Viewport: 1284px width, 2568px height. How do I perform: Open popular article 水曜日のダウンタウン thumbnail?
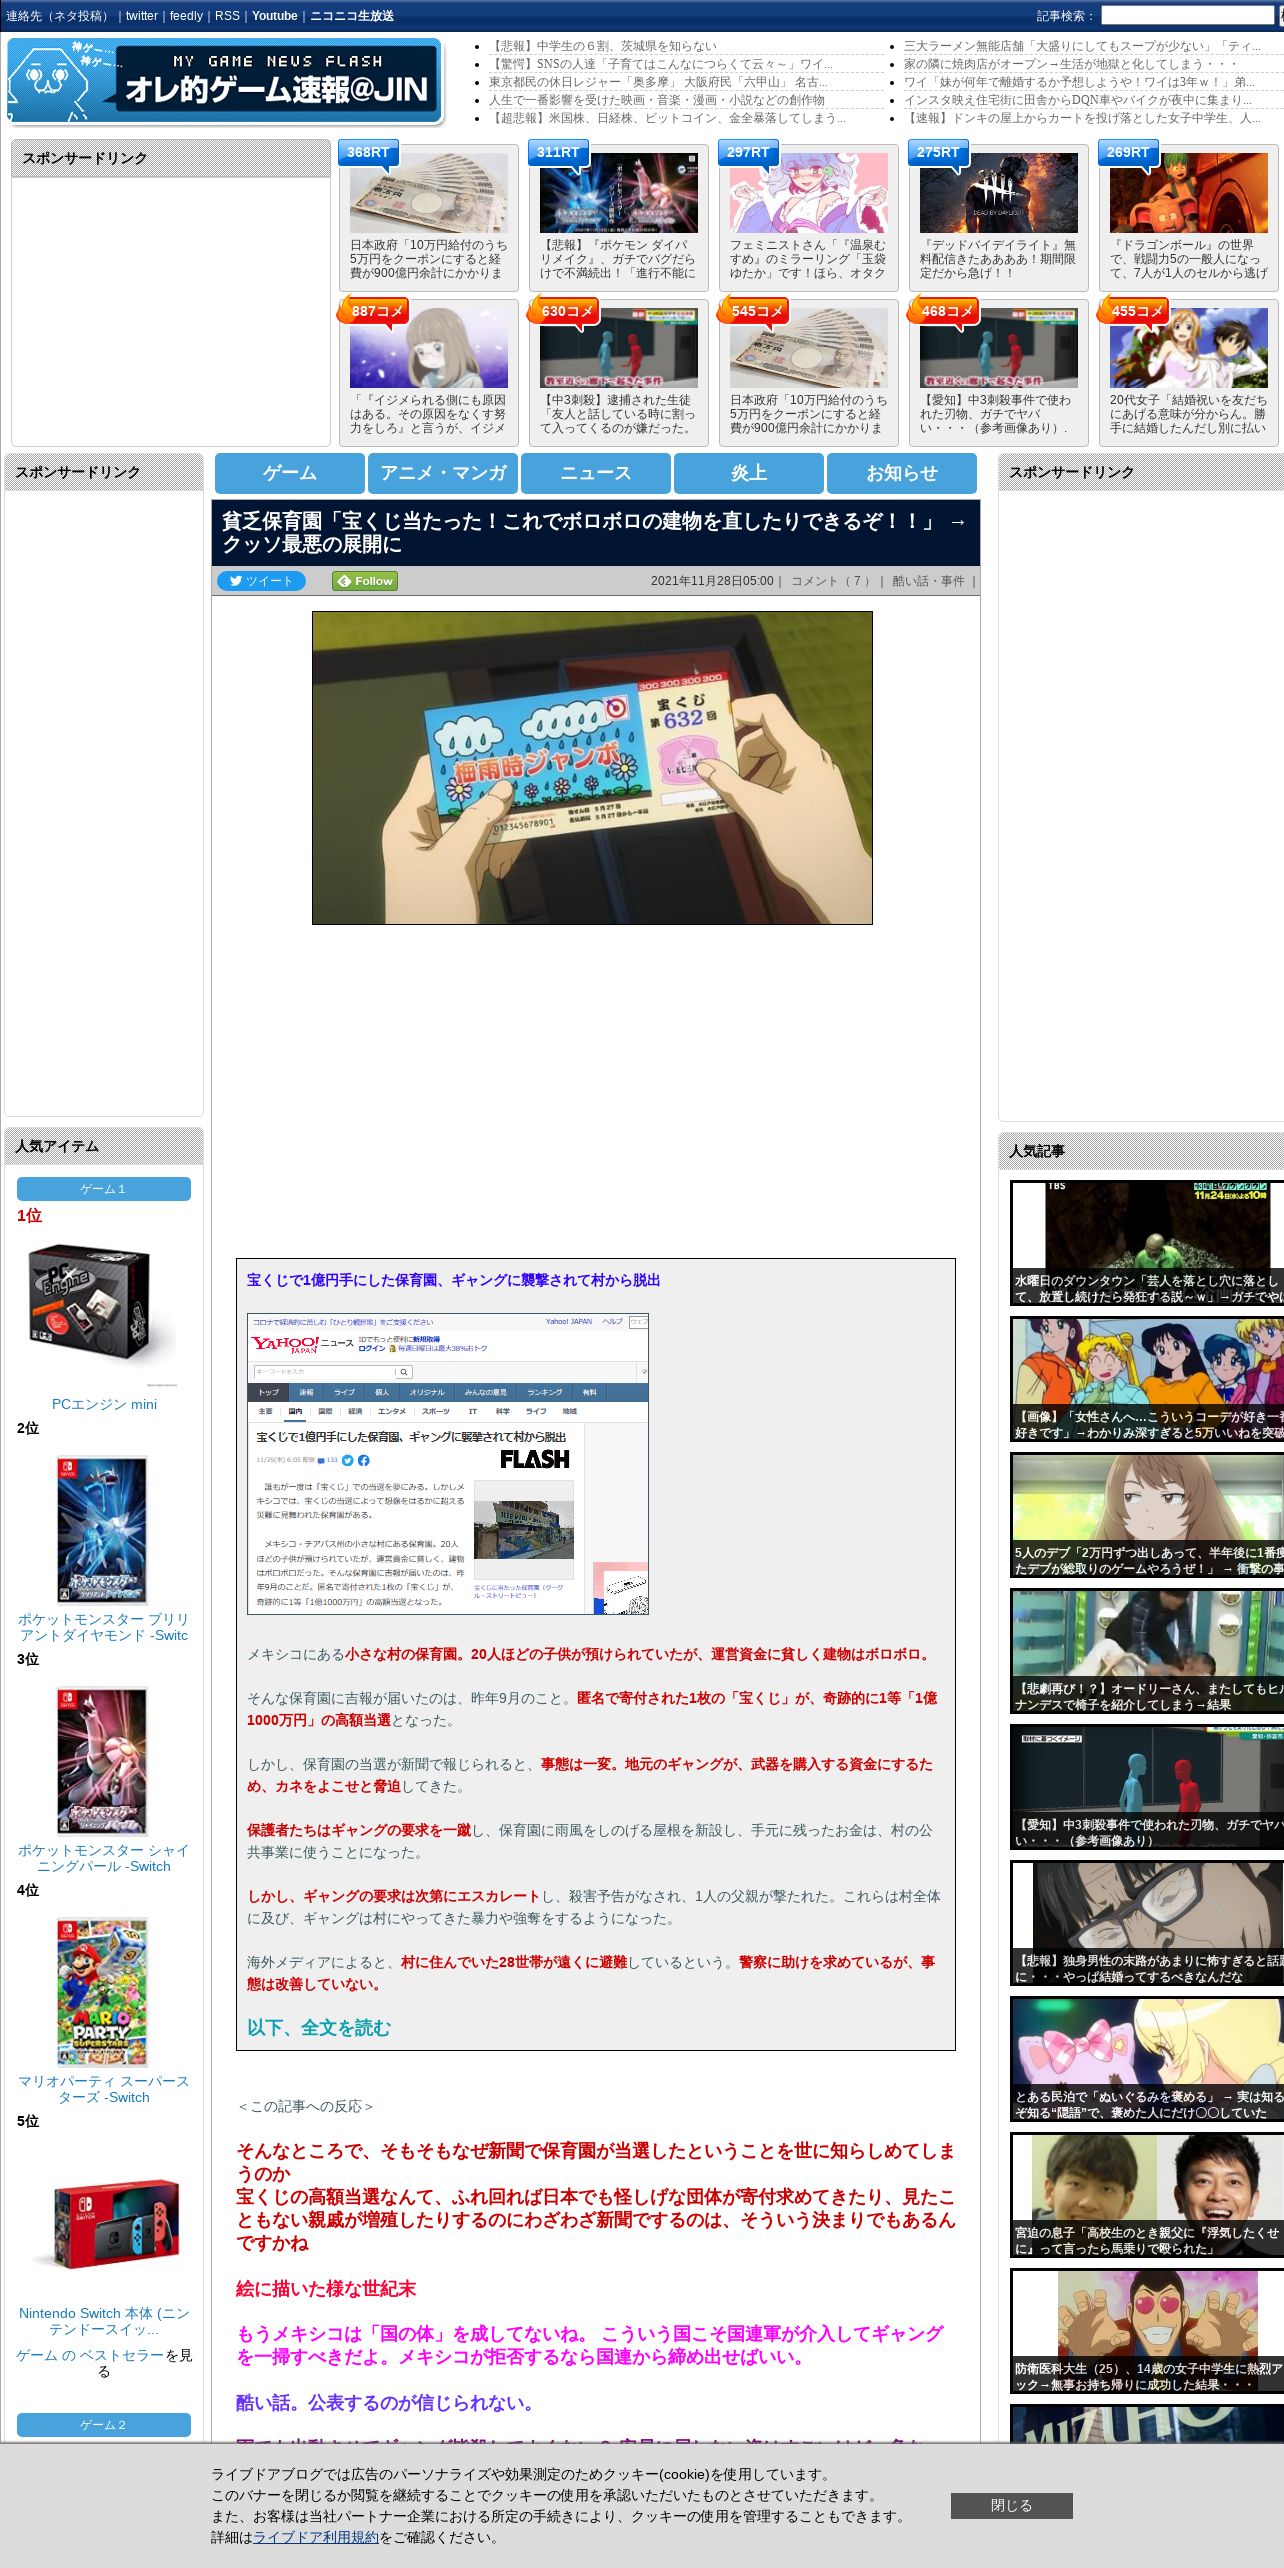1147,1243
